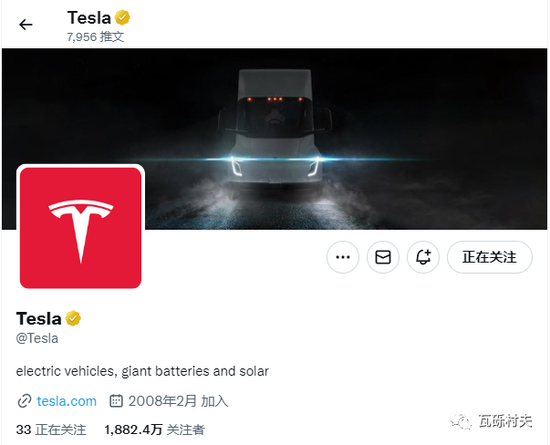
Task: Click the gold verified badge beside profile name
Action: click(73, 318)
